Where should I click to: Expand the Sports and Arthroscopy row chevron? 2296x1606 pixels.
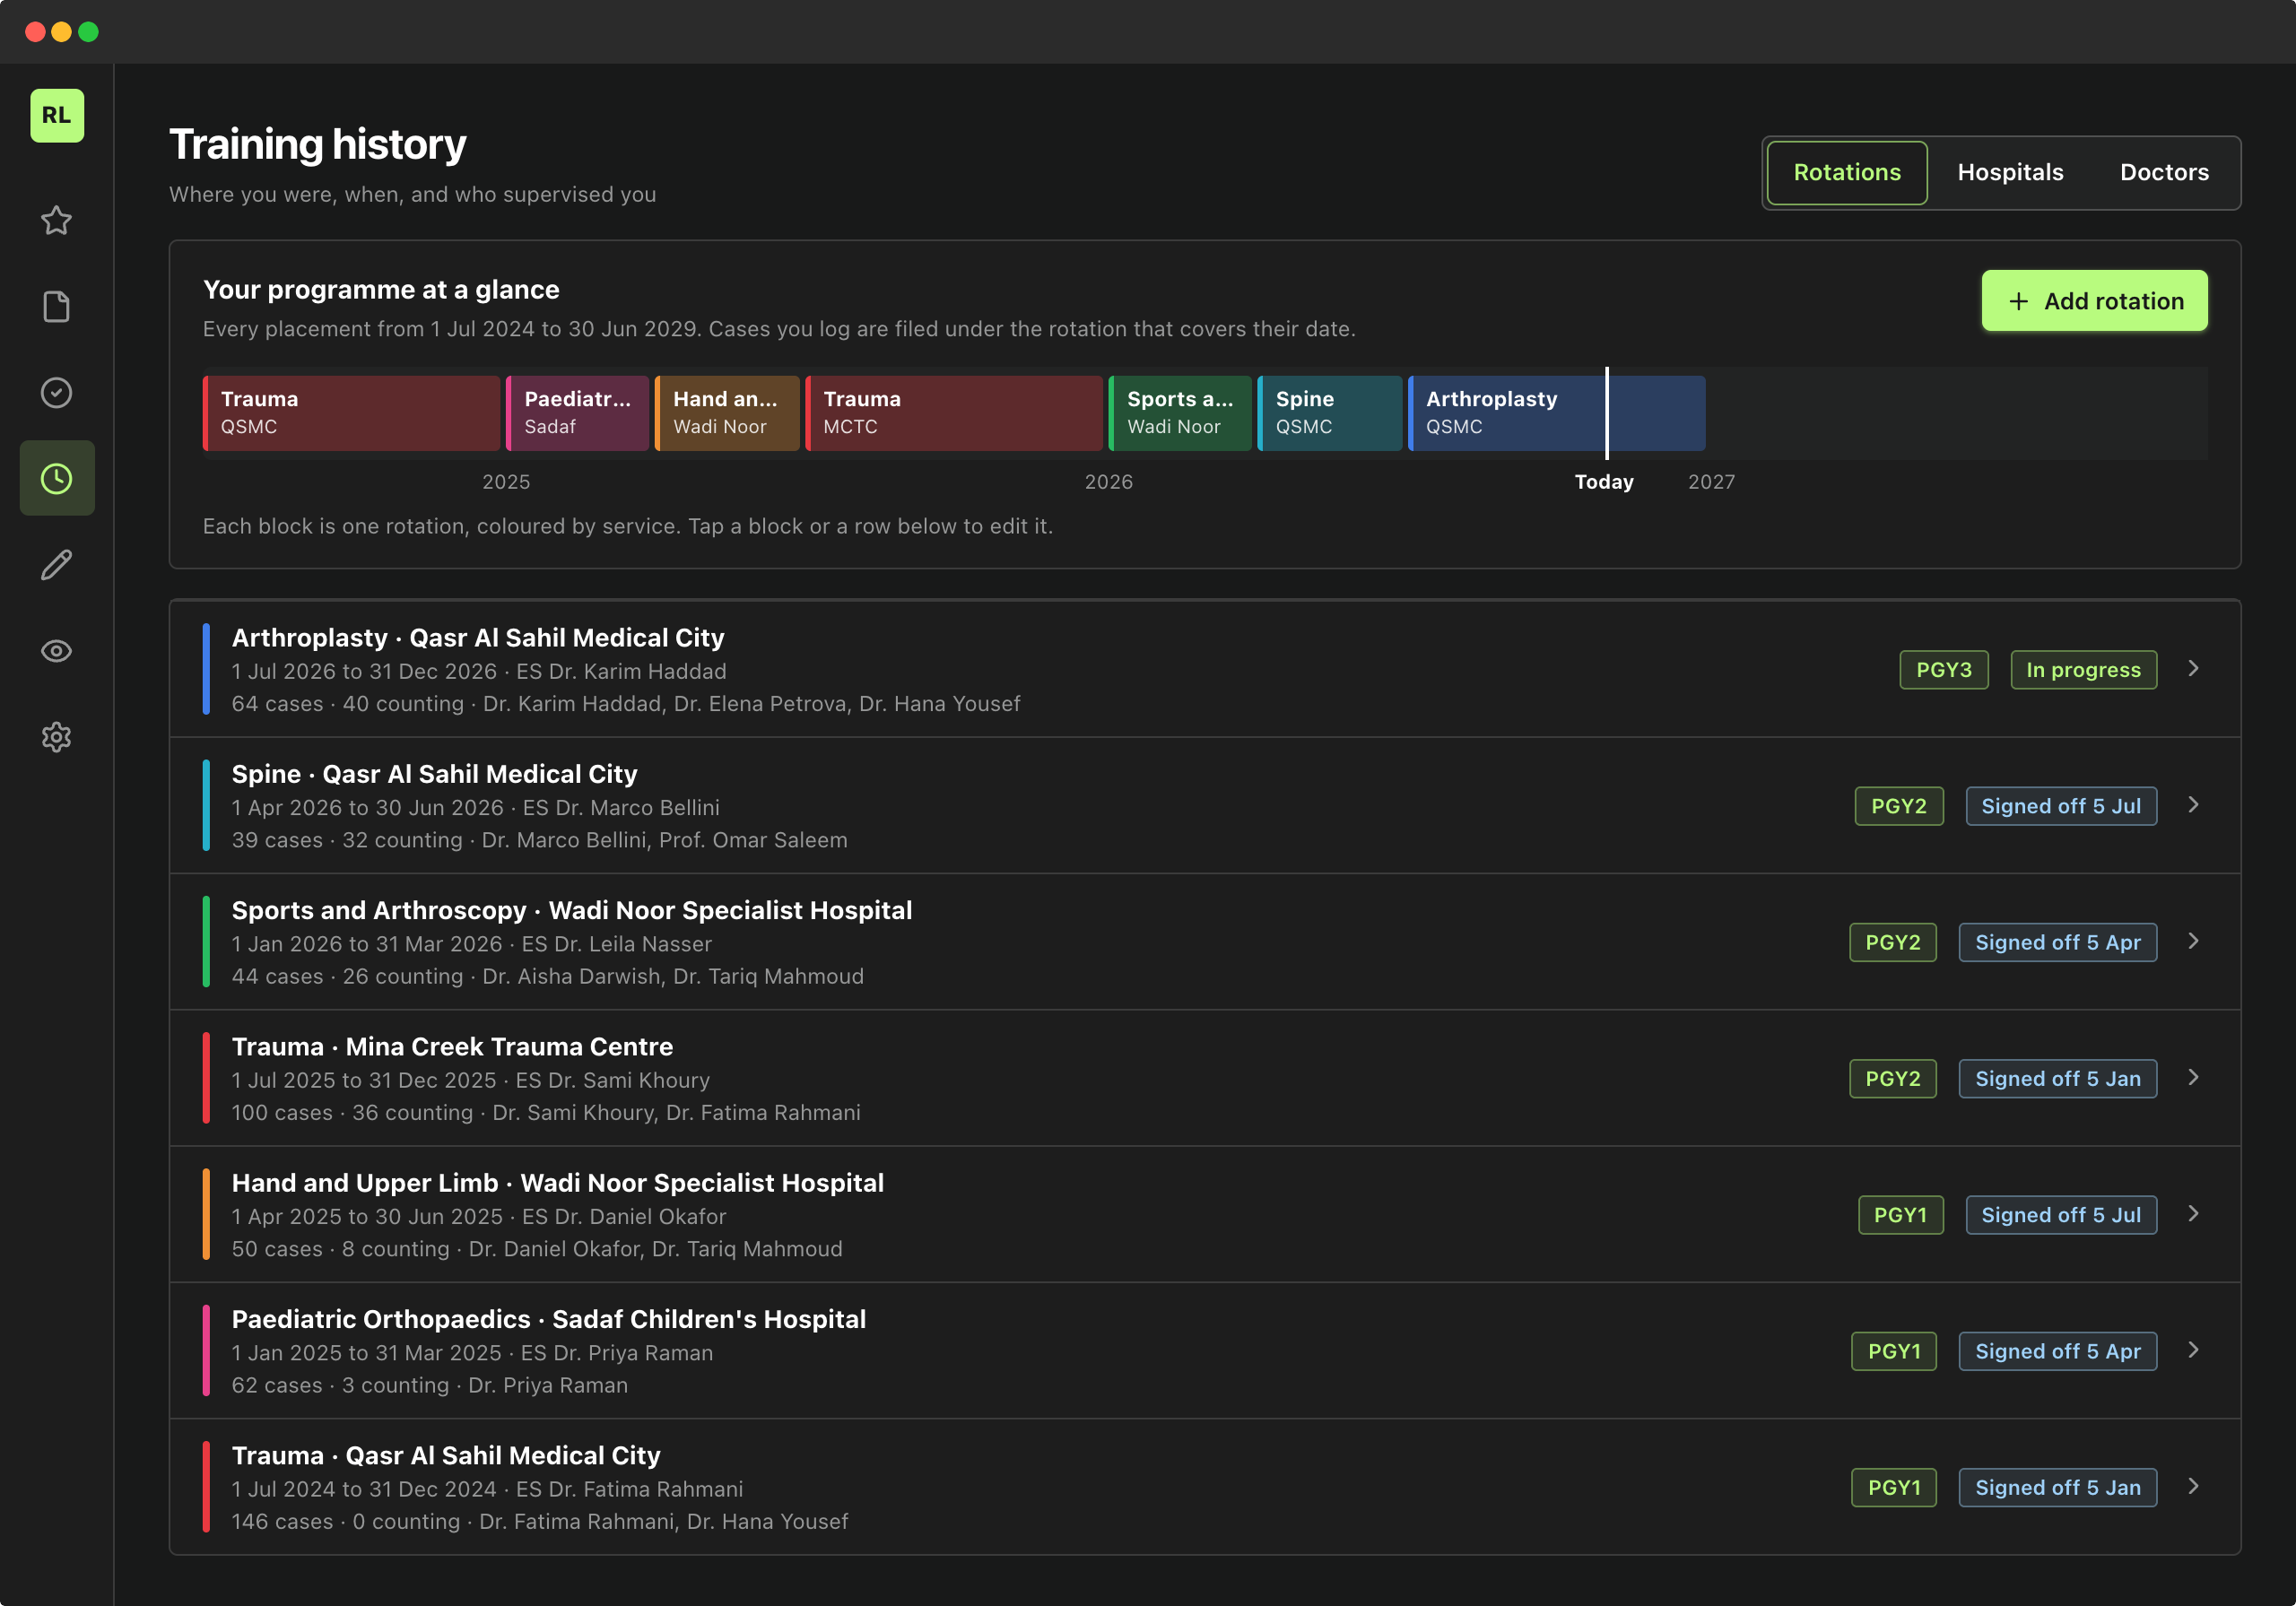[x=2193, y=941]
